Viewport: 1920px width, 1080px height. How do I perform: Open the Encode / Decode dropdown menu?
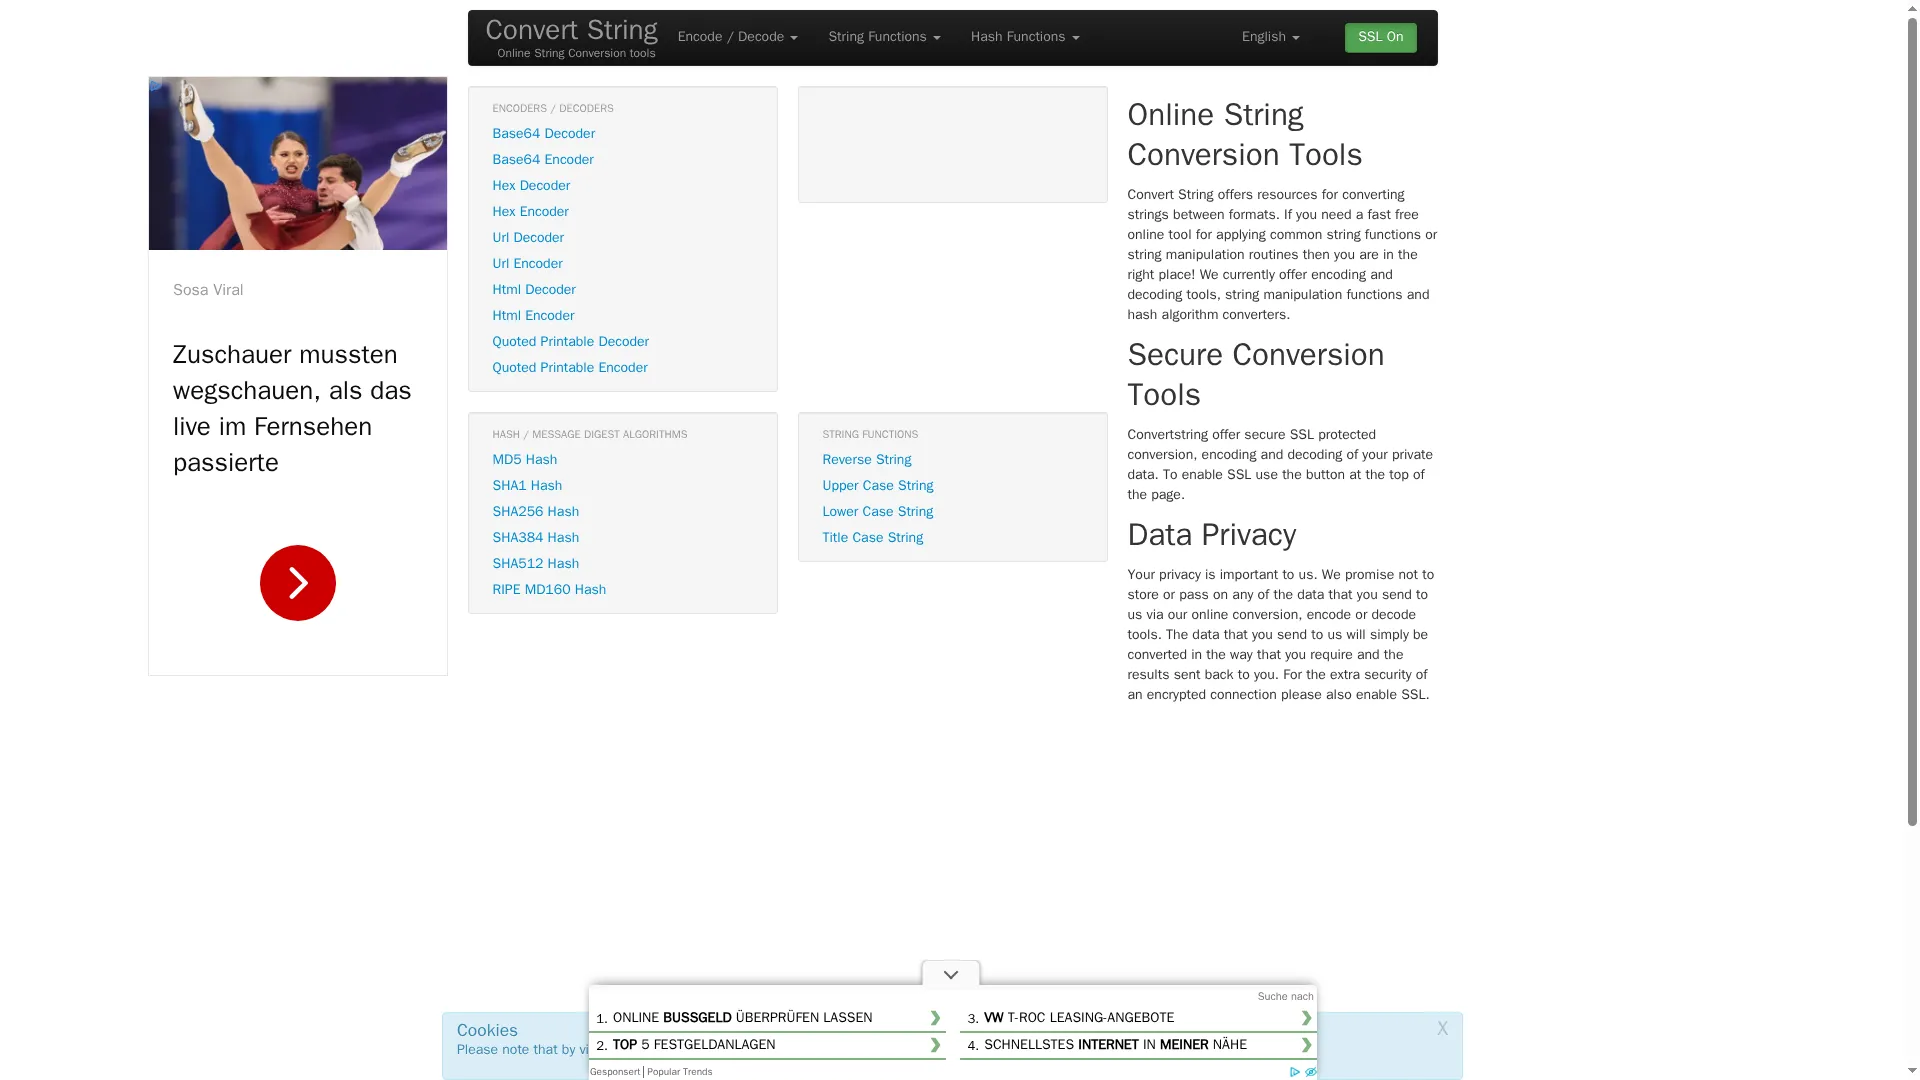click(737, 37)
